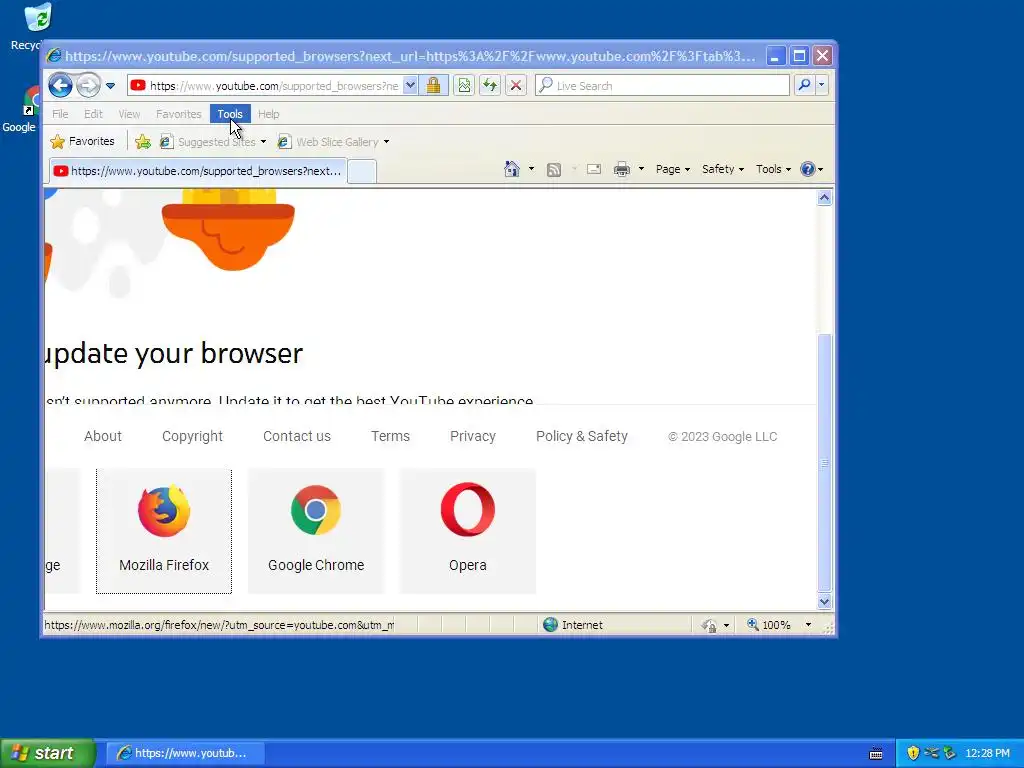Click the RSS feeds icon
This screenshot has width=1024, height=768.
pyautogui.click(x=554, y=170)
